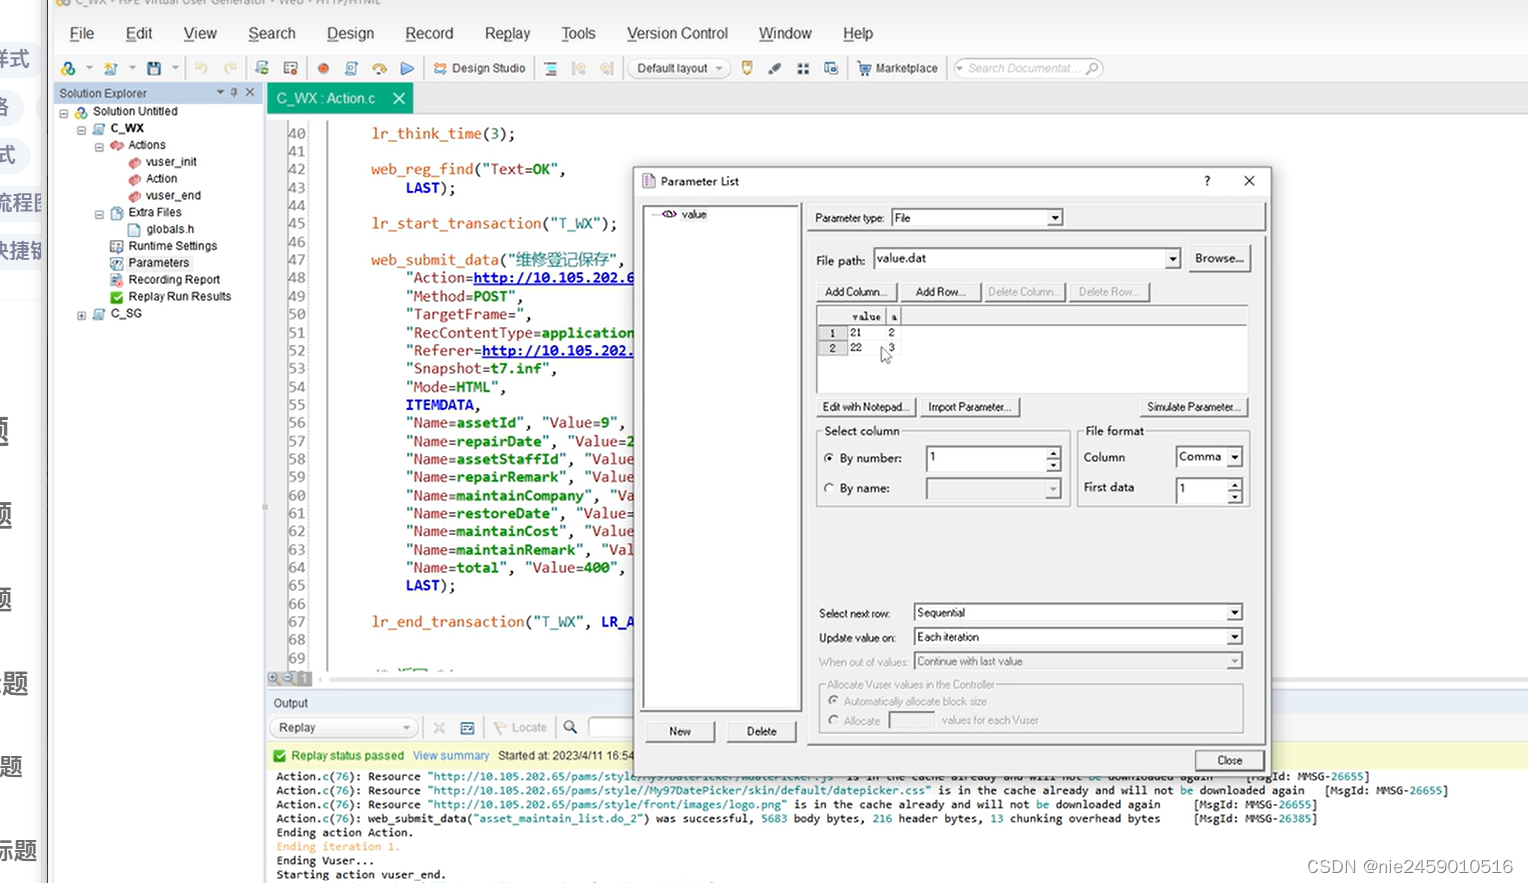This screenshot has width=1528, height=883.
Task: Open the Select next row dropdown
Action: (x=1235, y=612)
